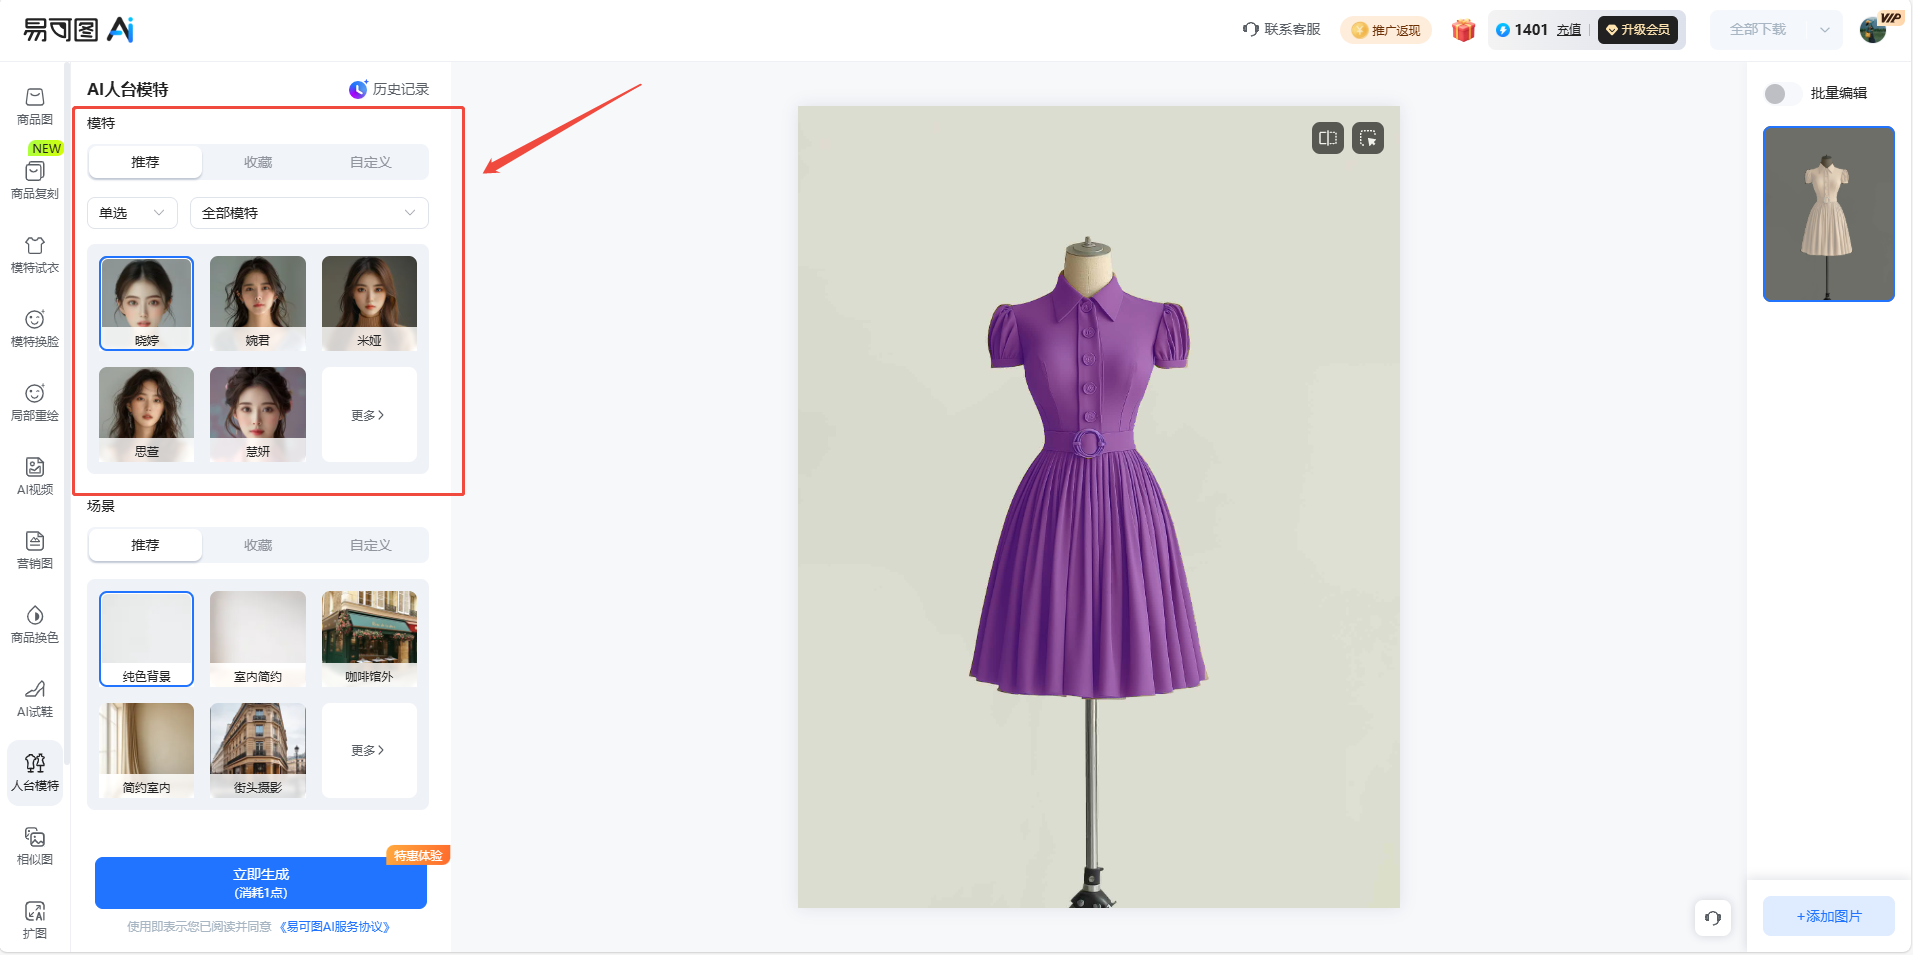Select the 简约室内 scene
Viewport: 1913px width, 955px height.
tap(146, 750)
